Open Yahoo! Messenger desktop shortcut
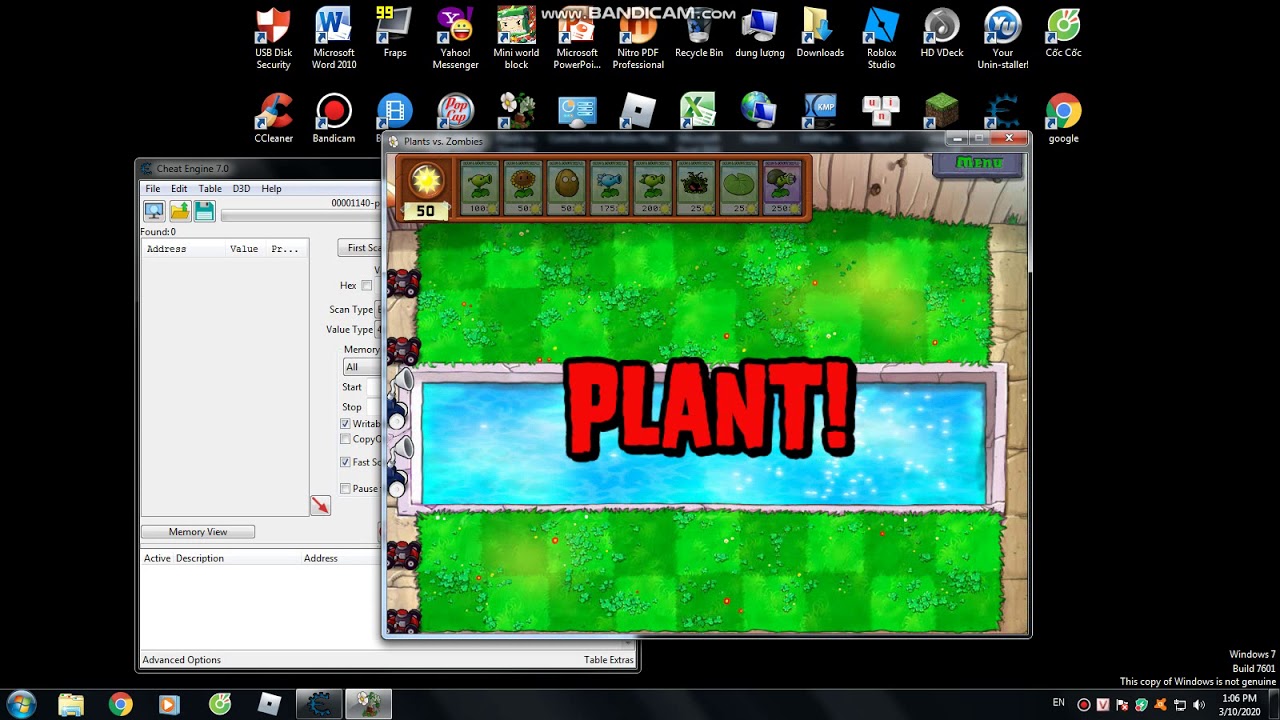This screenshot has width=1280, height=720. pos(456,39)
